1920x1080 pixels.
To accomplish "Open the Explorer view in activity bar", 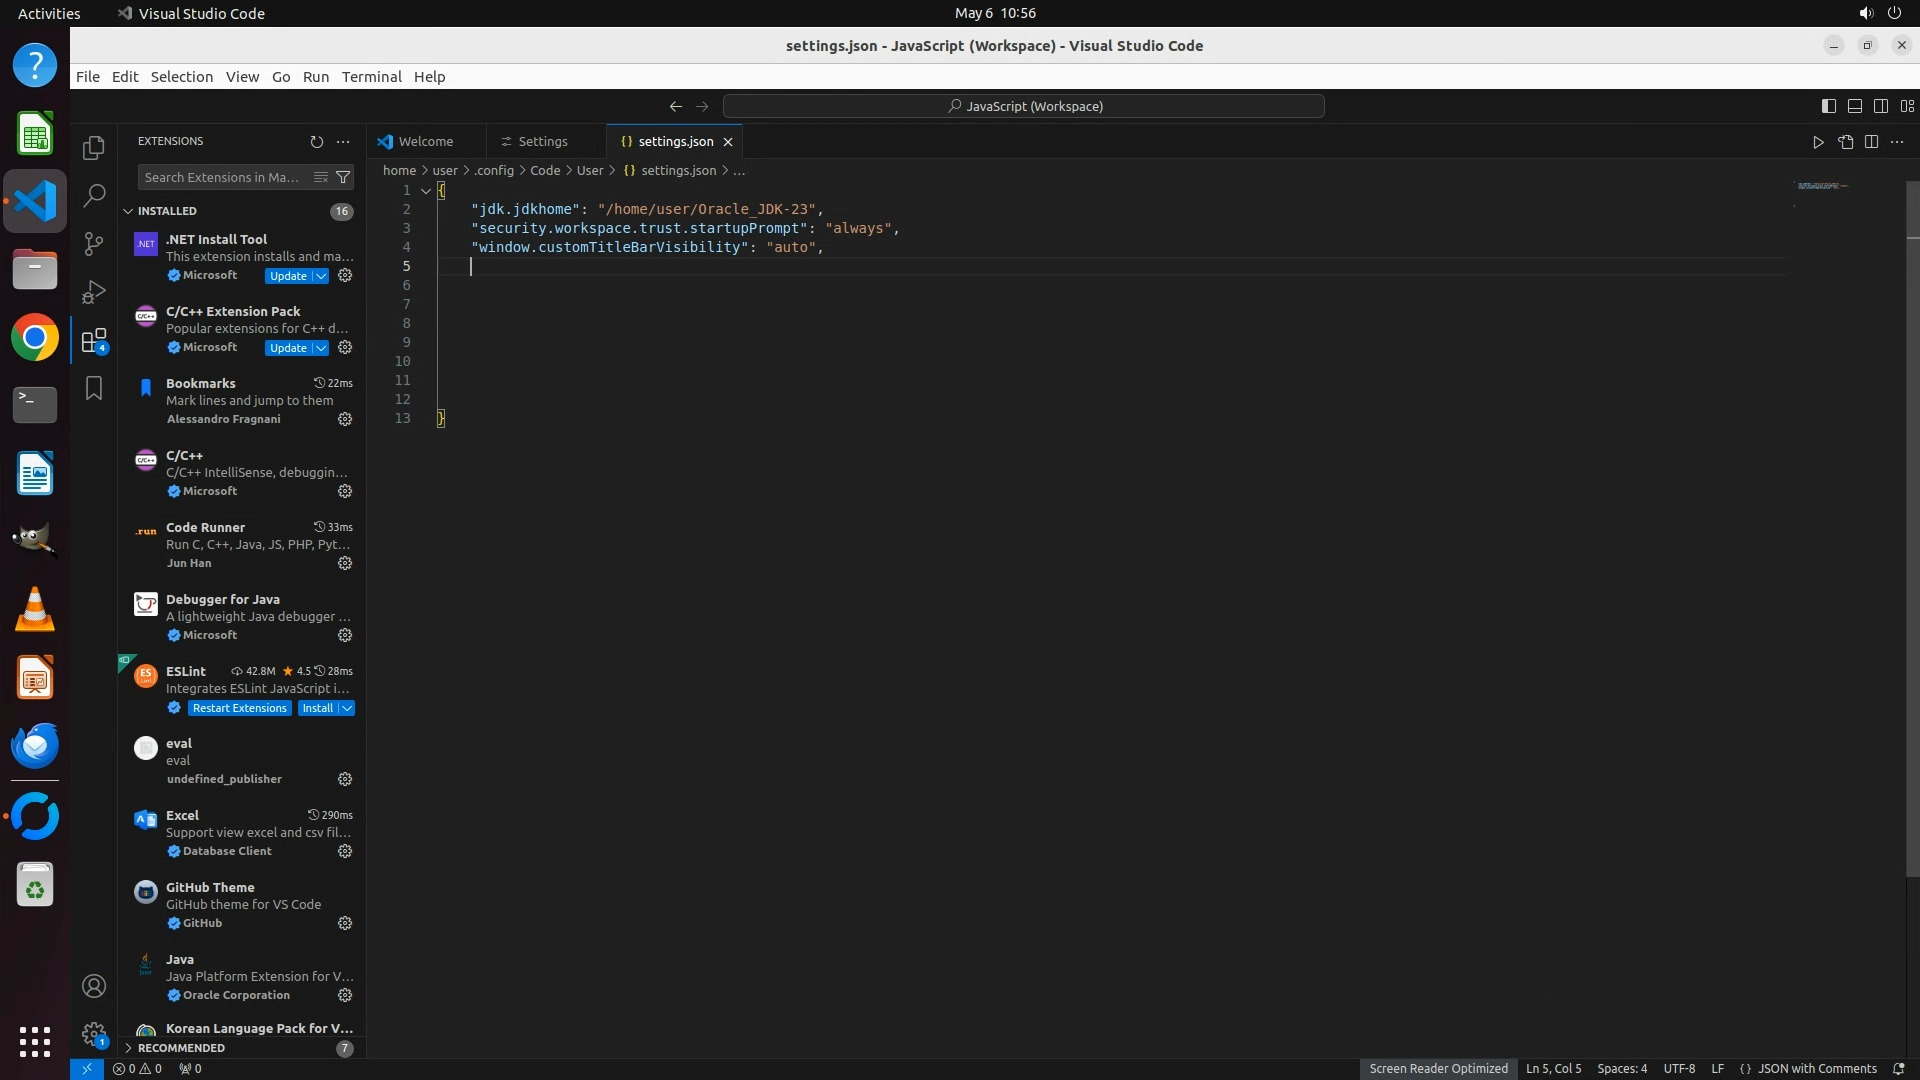I will [94, 148].
